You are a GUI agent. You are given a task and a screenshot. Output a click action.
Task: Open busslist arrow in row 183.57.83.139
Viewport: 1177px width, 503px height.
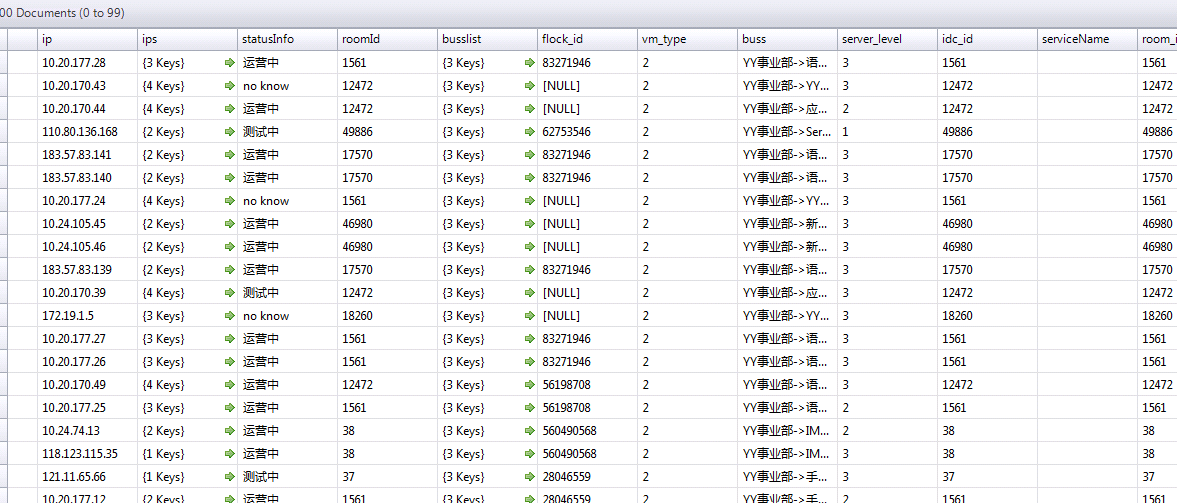tap(529, 270)
